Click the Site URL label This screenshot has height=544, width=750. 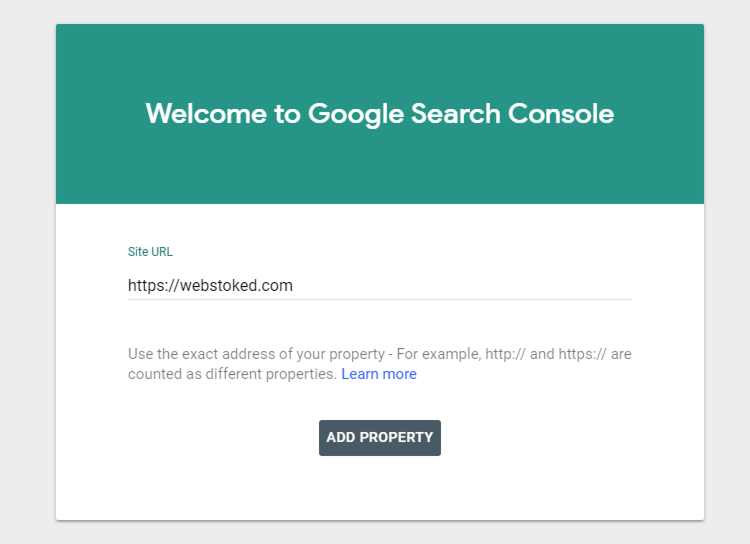tap(150, 252)
